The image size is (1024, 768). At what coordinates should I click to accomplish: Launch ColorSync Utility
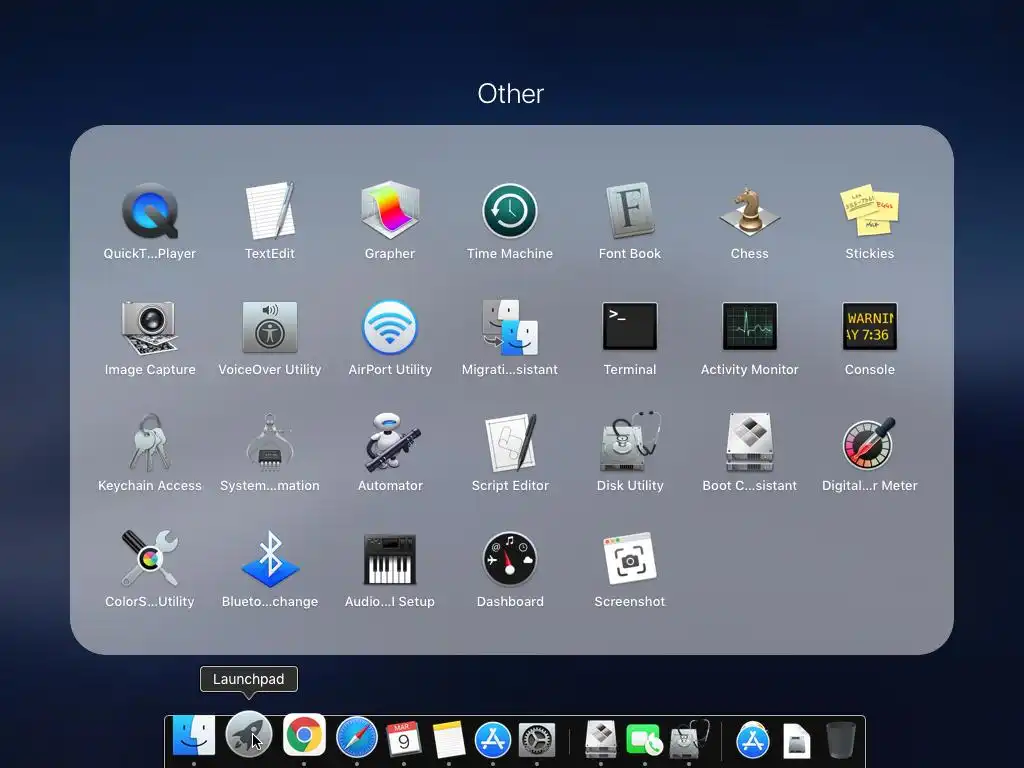[150, 558]
